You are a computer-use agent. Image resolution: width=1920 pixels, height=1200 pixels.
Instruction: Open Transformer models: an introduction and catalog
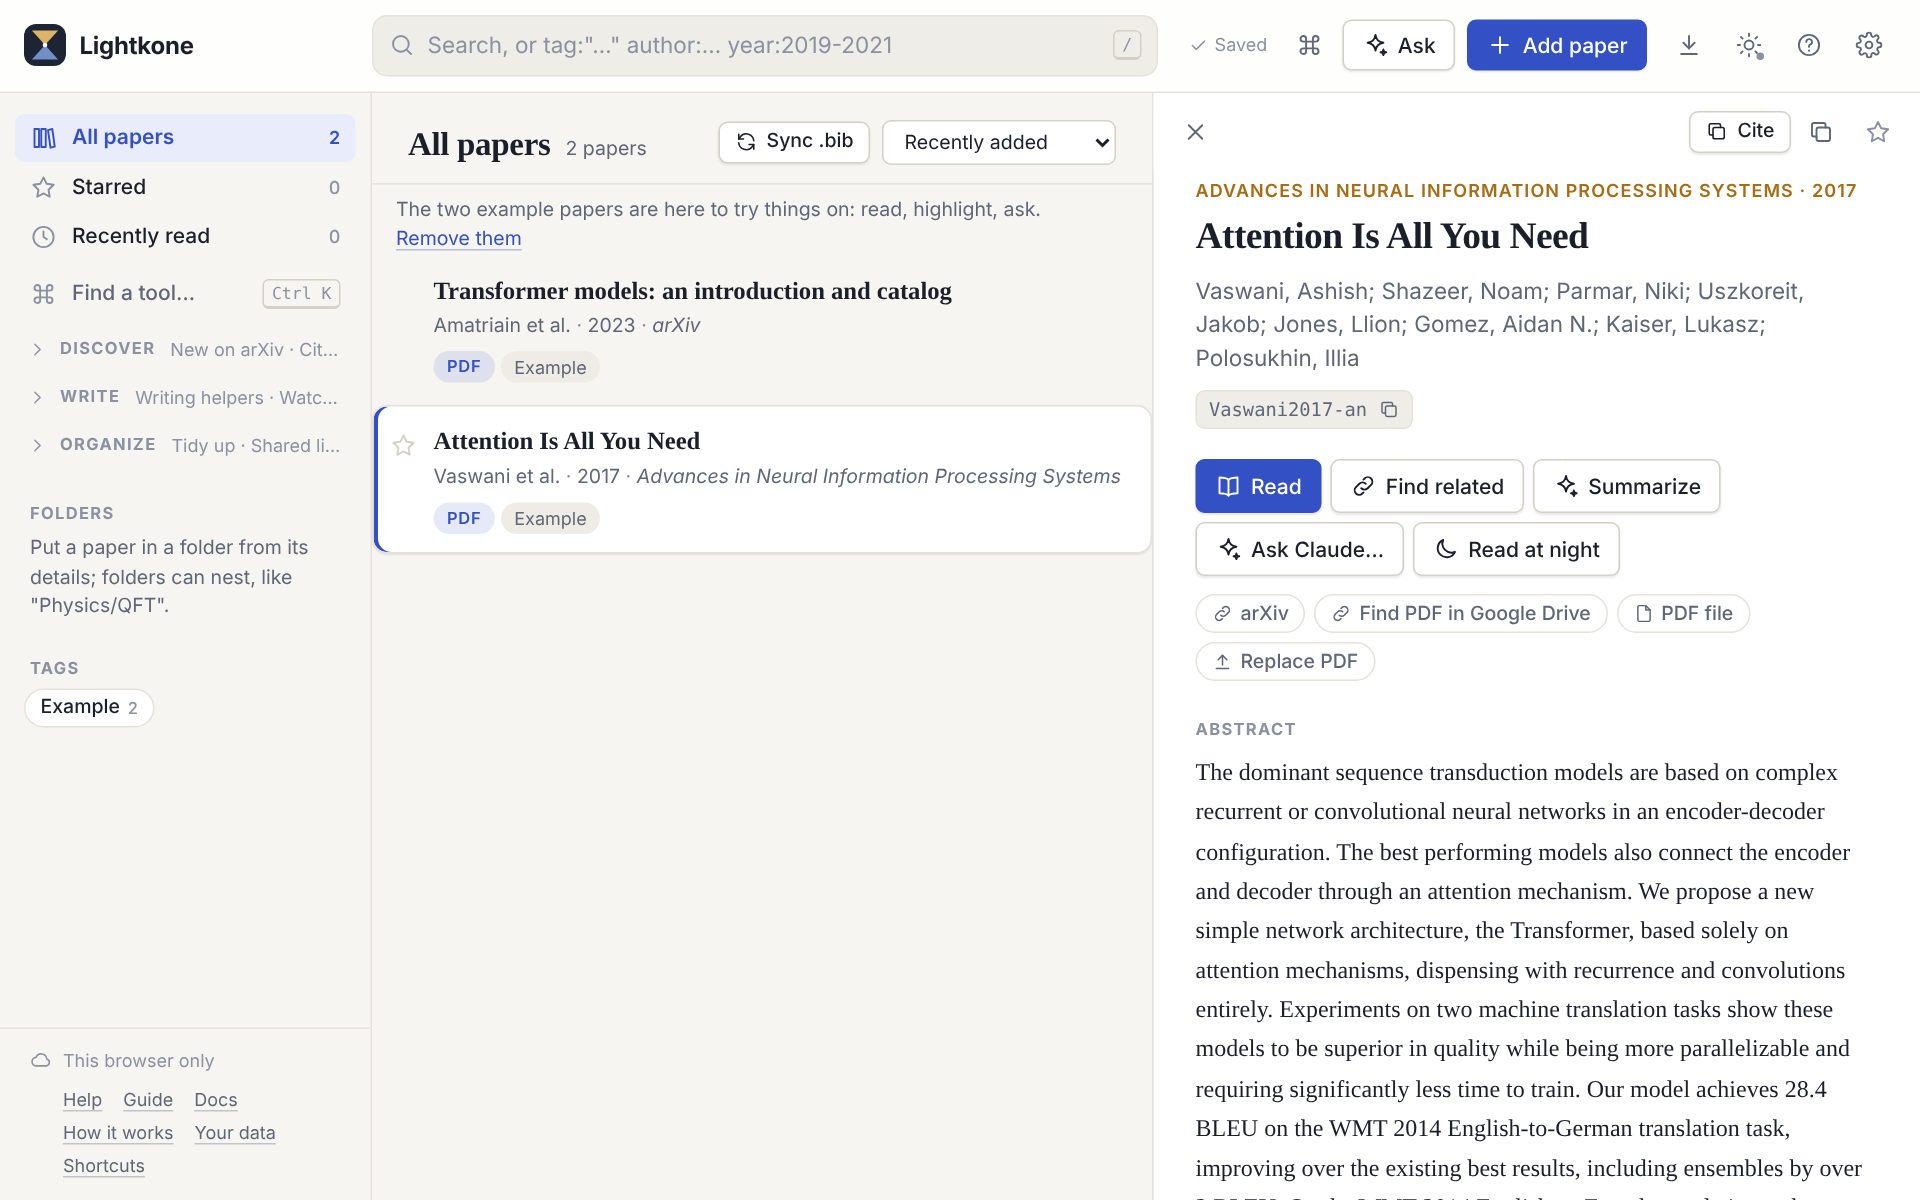(x=692, y=291)
